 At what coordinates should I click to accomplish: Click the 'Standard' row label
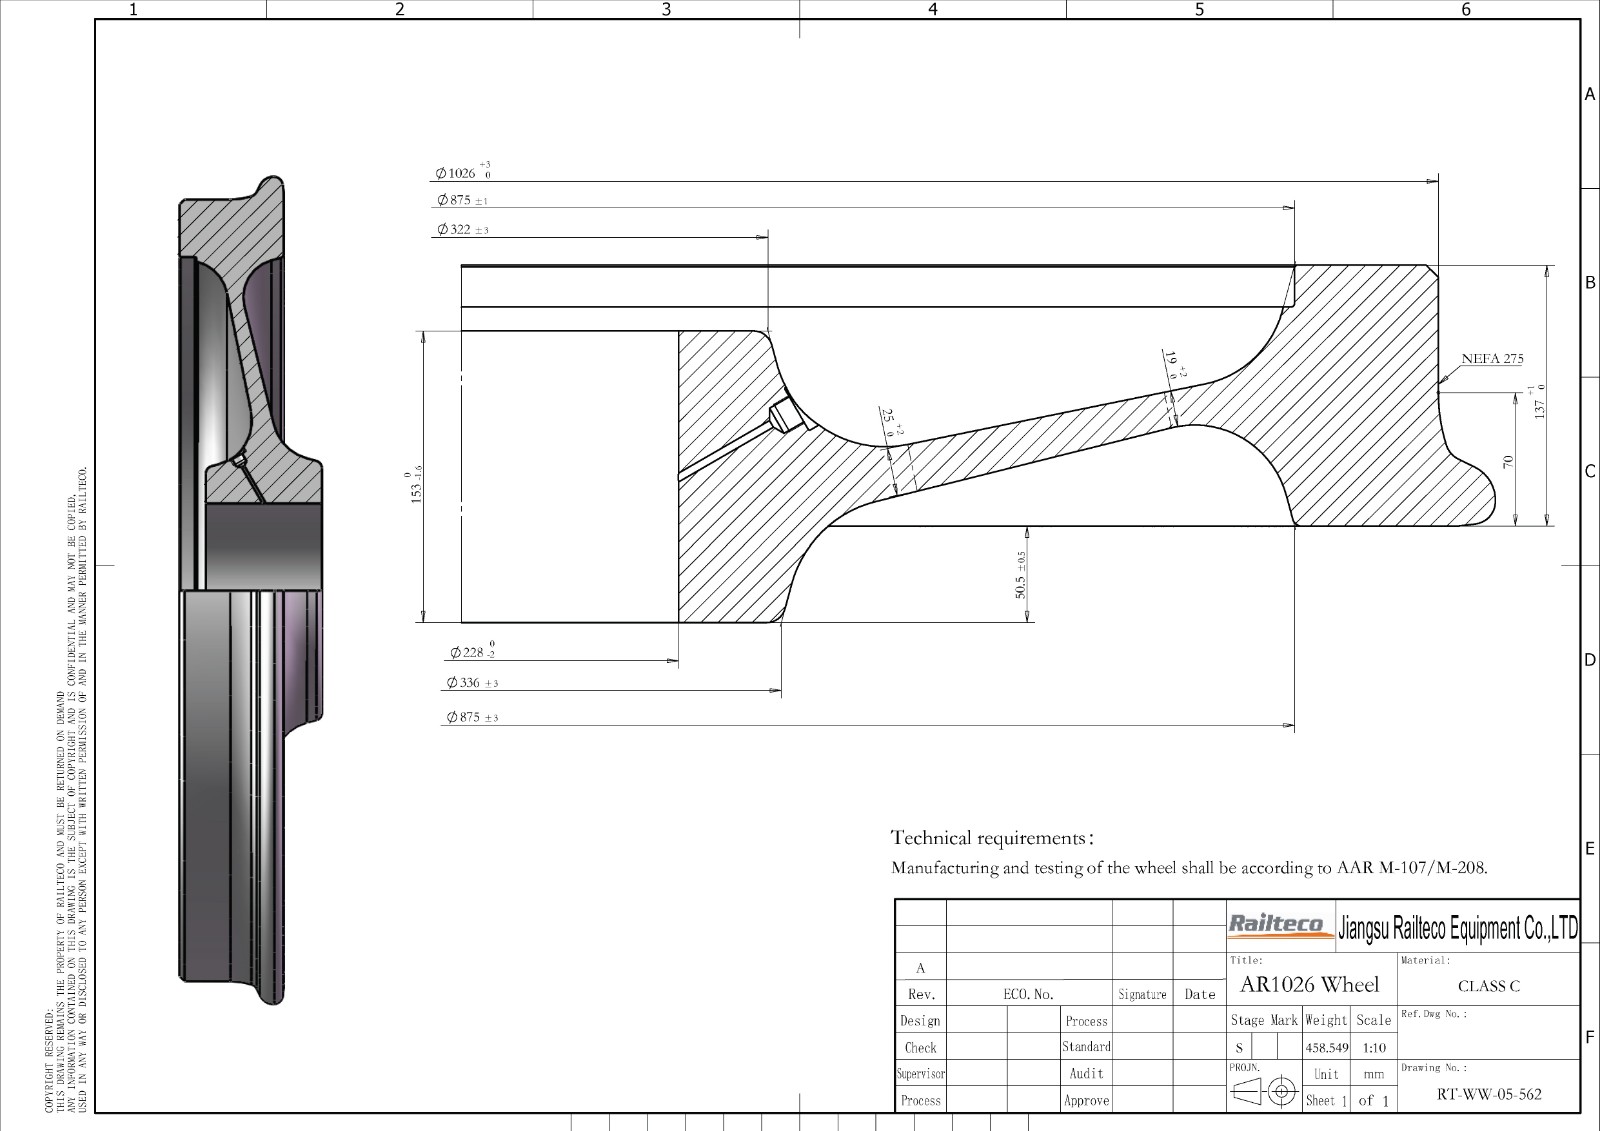point(1086,1047)
